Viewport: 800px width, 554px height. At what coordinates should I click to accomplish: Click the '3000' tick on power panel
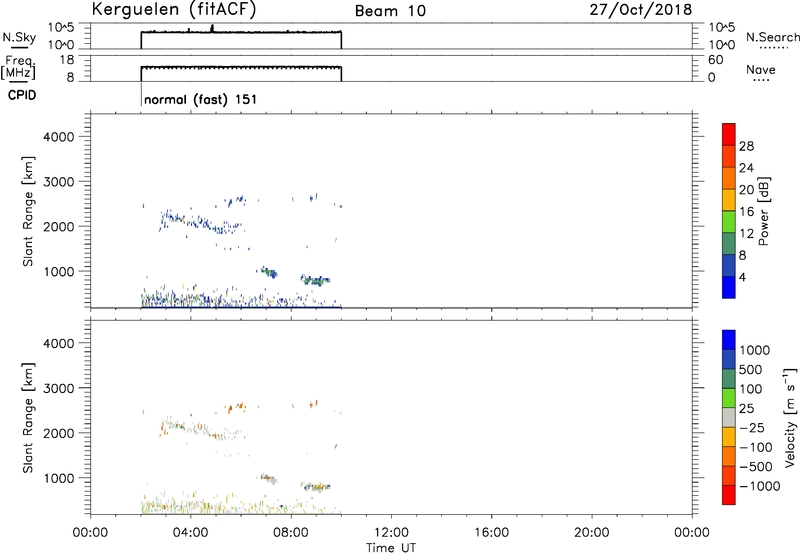tap(59, 182)
